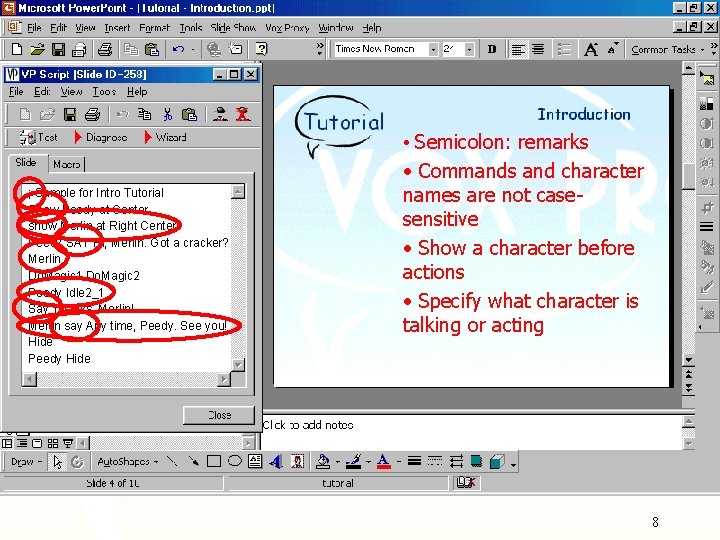Click the Line Color brush icon
720x540 pixels.
[x=353, y=461]
